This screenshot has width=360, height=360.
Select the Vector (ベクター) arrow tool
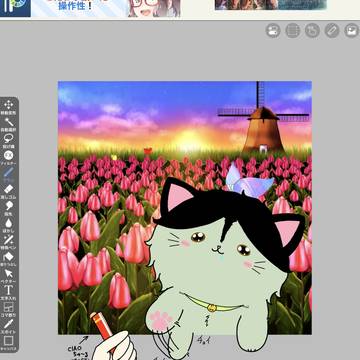click(x=8, y=276)
